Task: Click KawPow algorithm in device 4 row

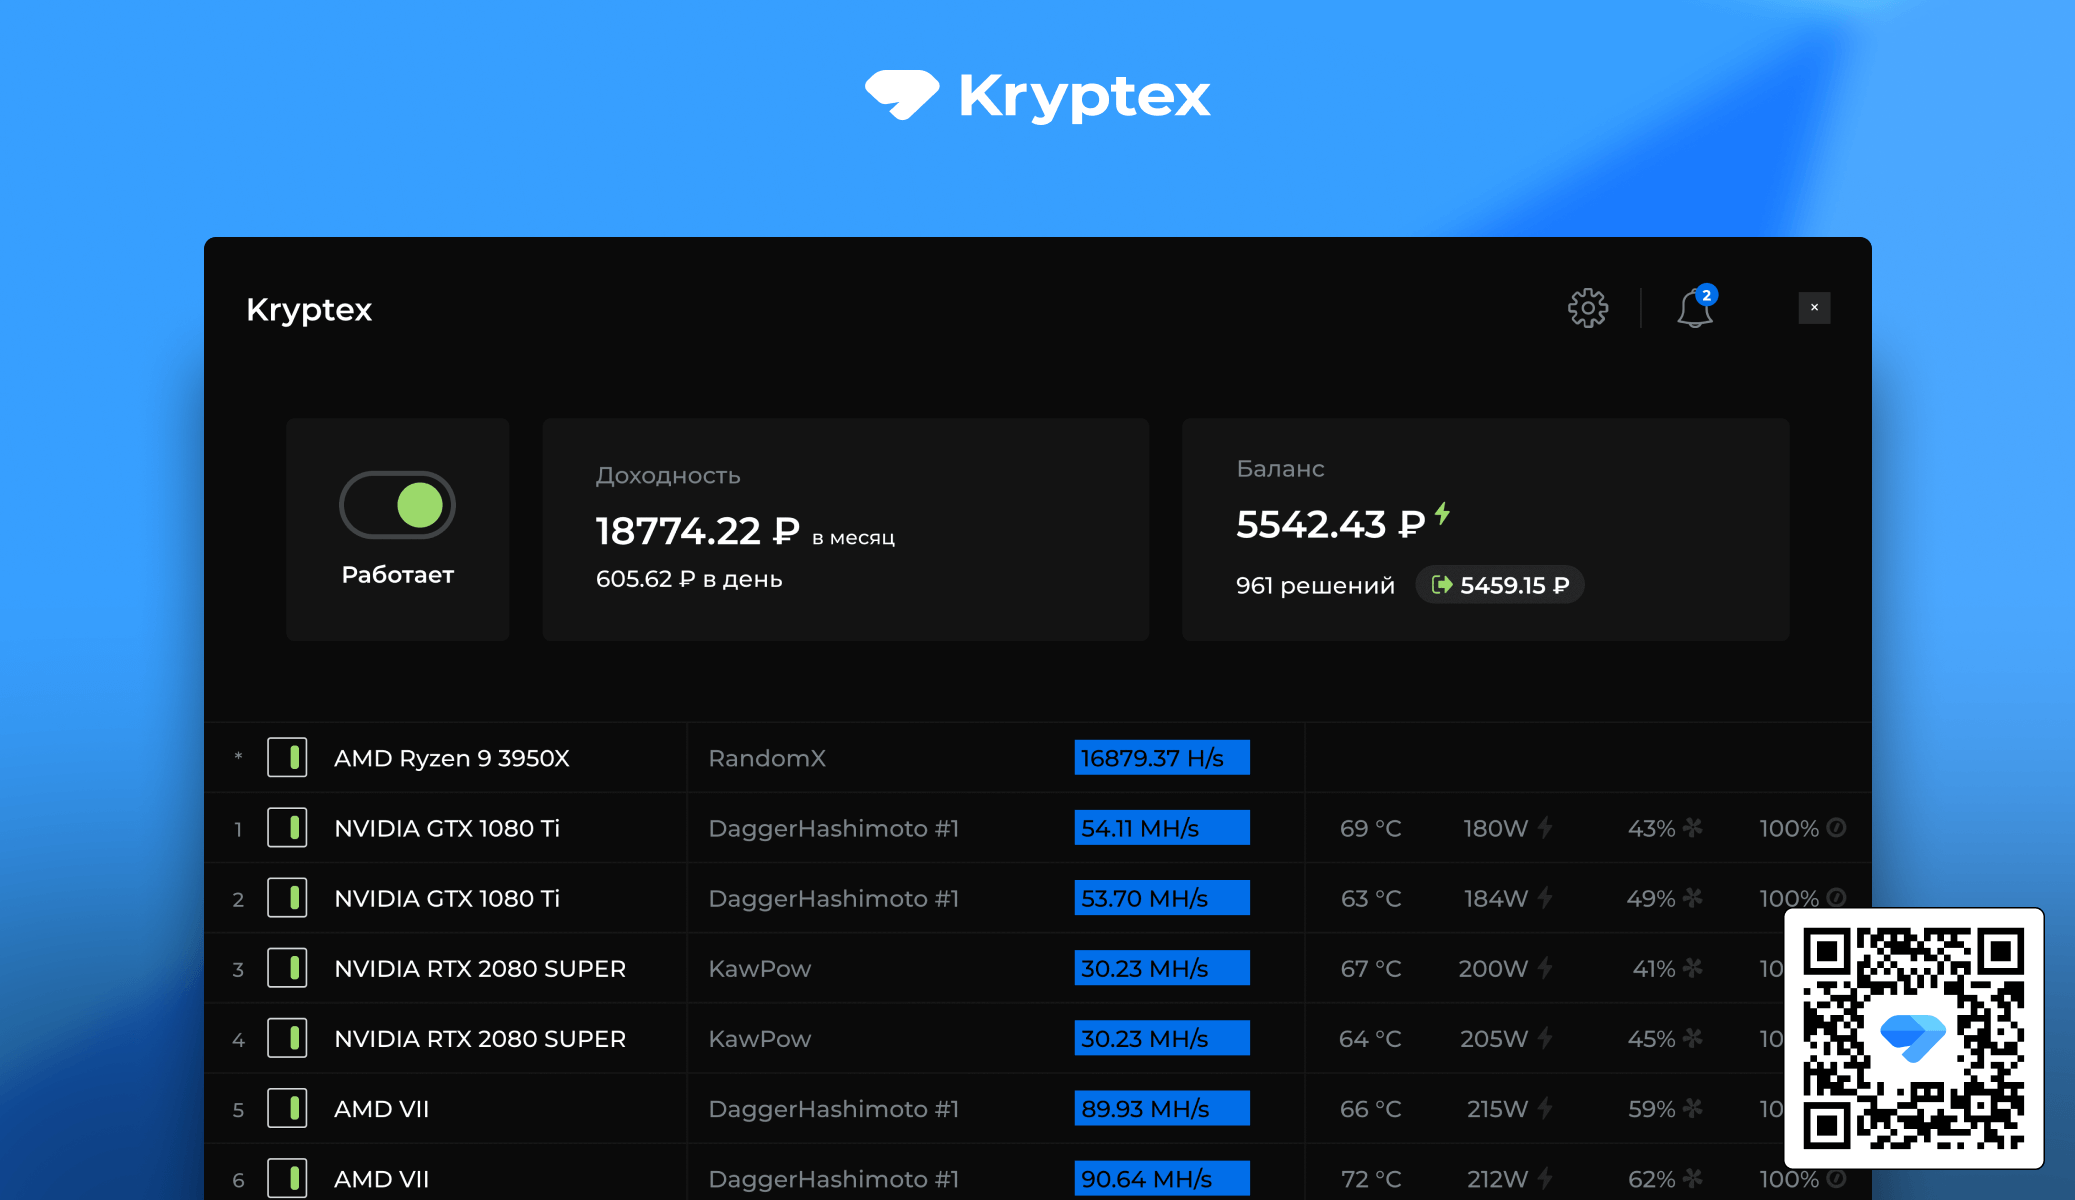Action: tap(759, 1038)
